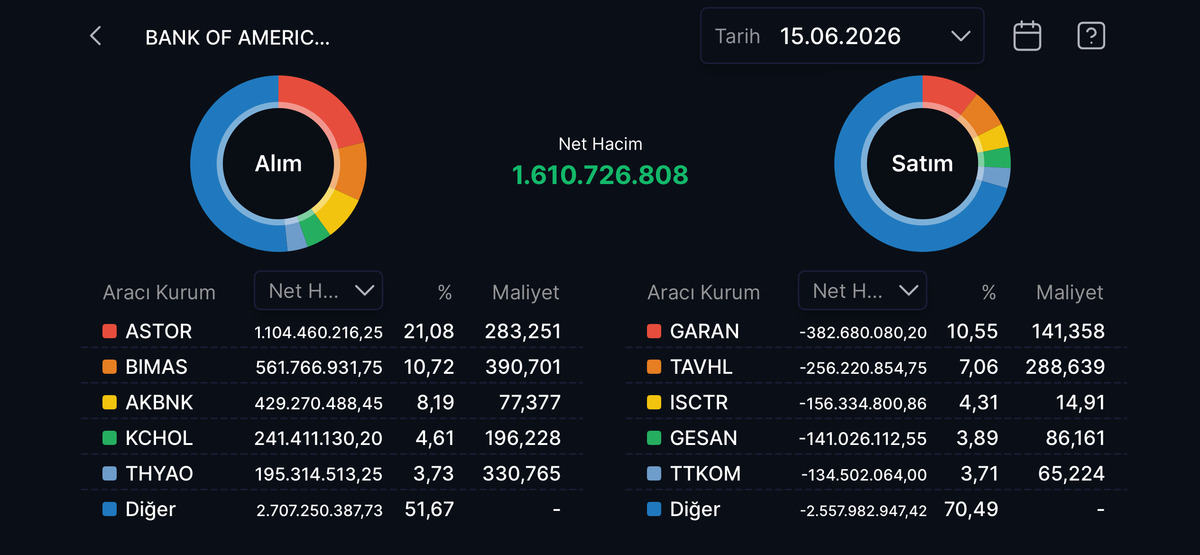Open the help question mark icon
The width and height of the screenshot is (1200, 555).
(1090, 36)
